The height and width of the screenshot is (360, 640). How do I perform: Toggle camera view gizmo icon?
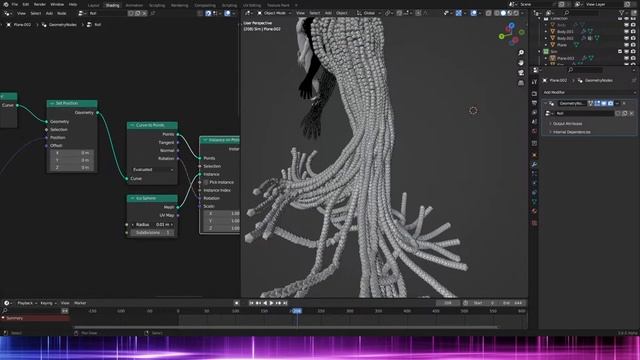tap(521, 73)
